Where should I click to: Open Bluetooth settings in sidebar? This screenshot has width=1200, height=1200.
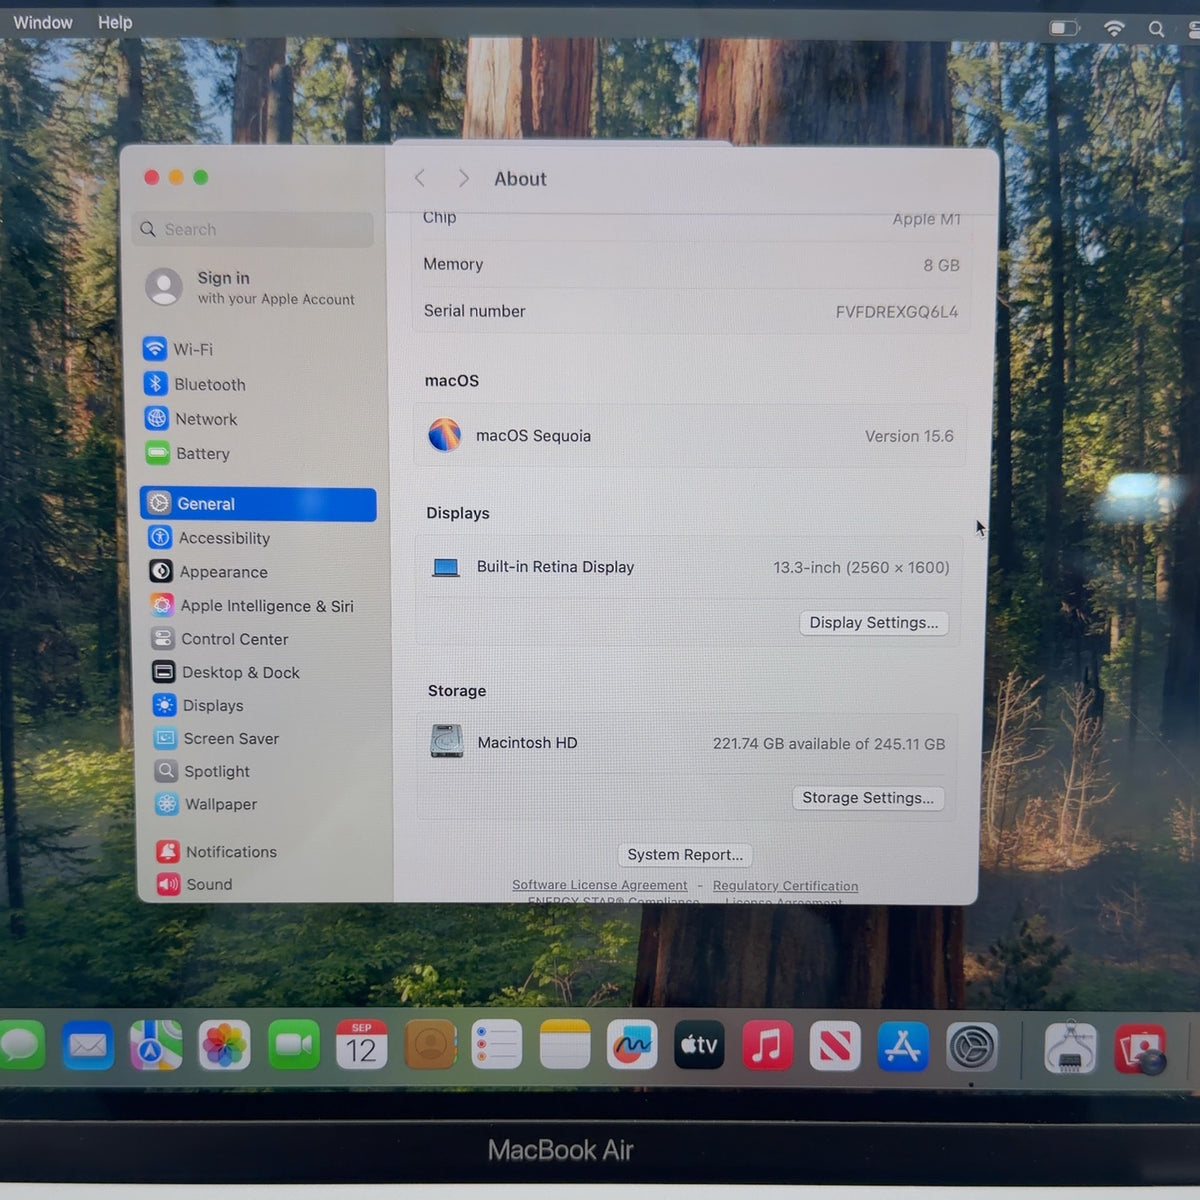(195, 384)
